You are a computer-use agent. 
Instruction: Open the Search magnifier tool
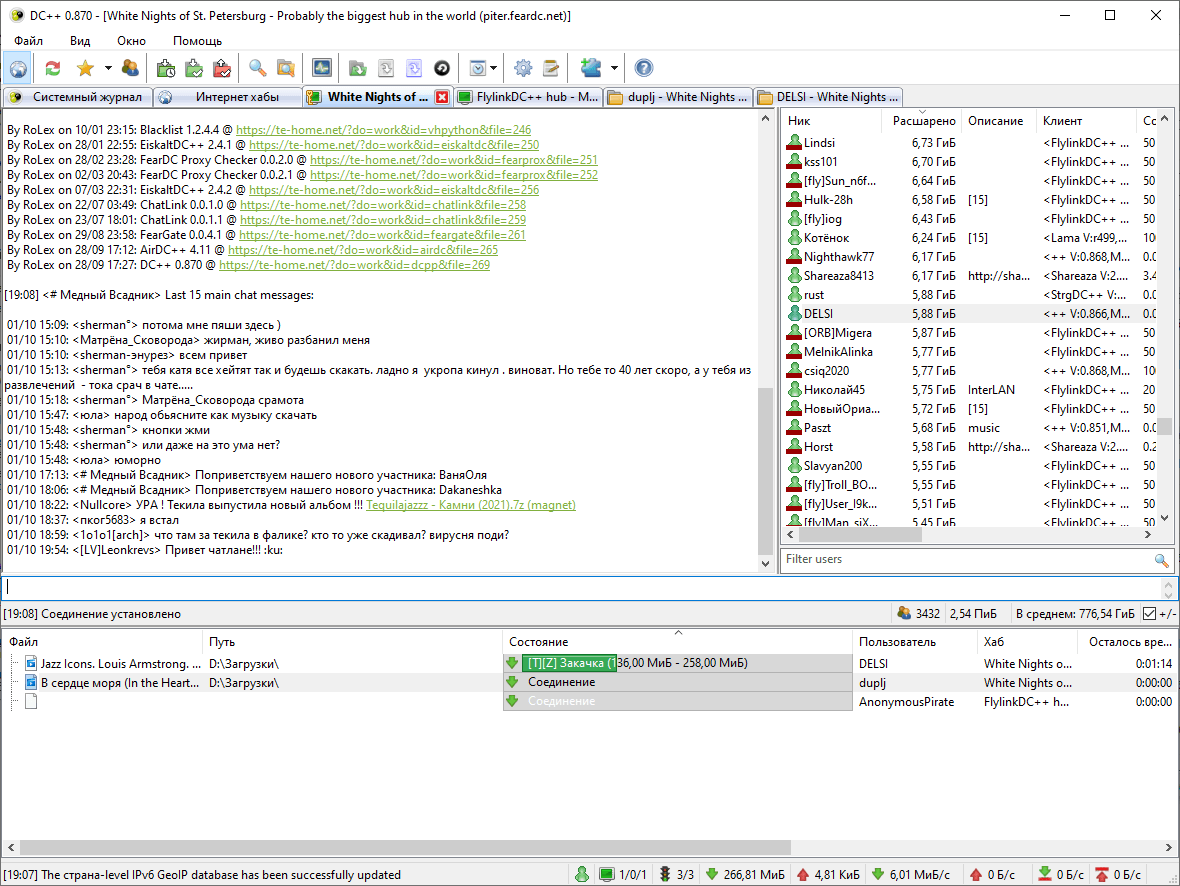point(258,68)
